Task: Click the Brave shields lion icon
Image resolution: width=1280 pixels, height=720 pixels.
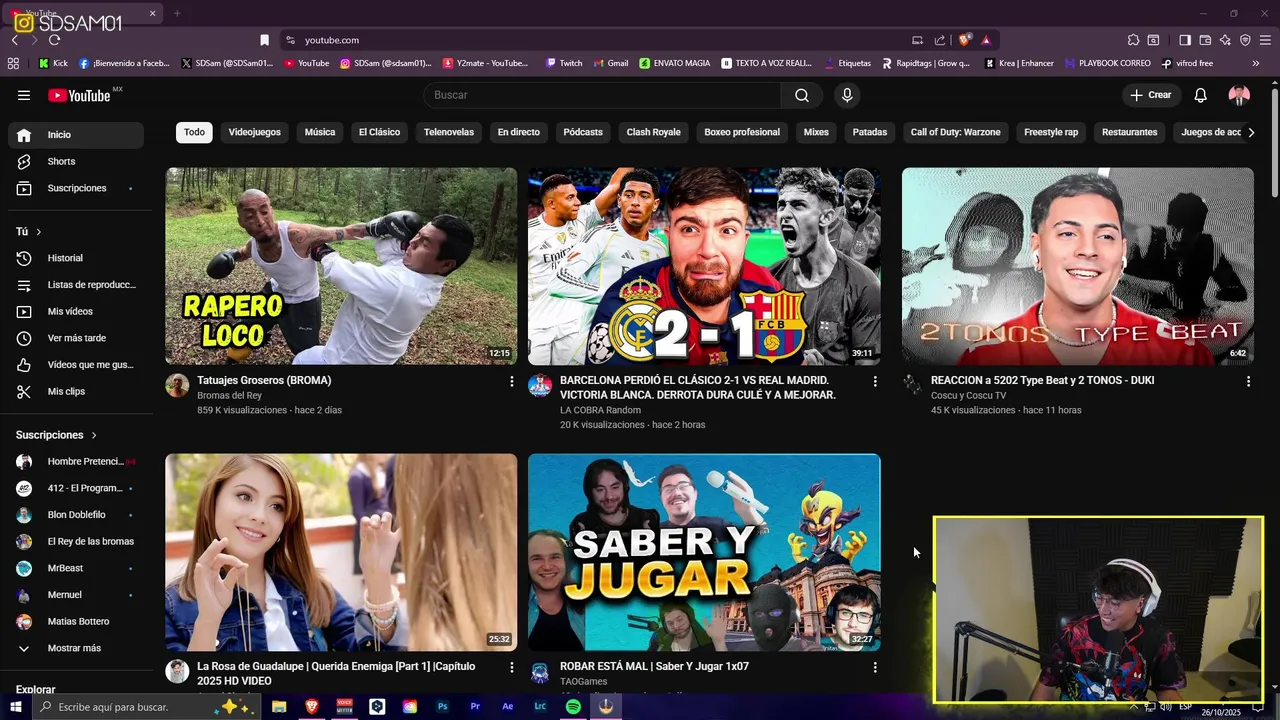Action: coord(964,40)
